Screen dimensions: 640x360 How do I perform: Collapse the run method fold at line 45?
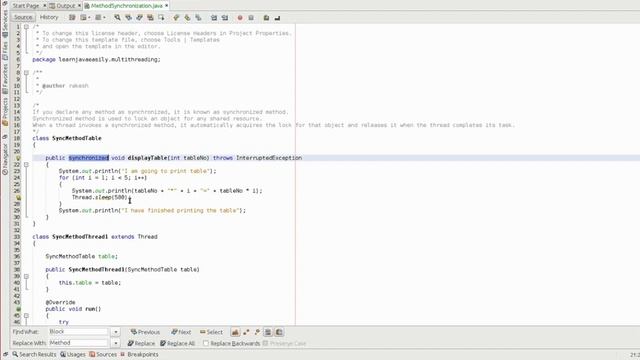tap(26, 316)
